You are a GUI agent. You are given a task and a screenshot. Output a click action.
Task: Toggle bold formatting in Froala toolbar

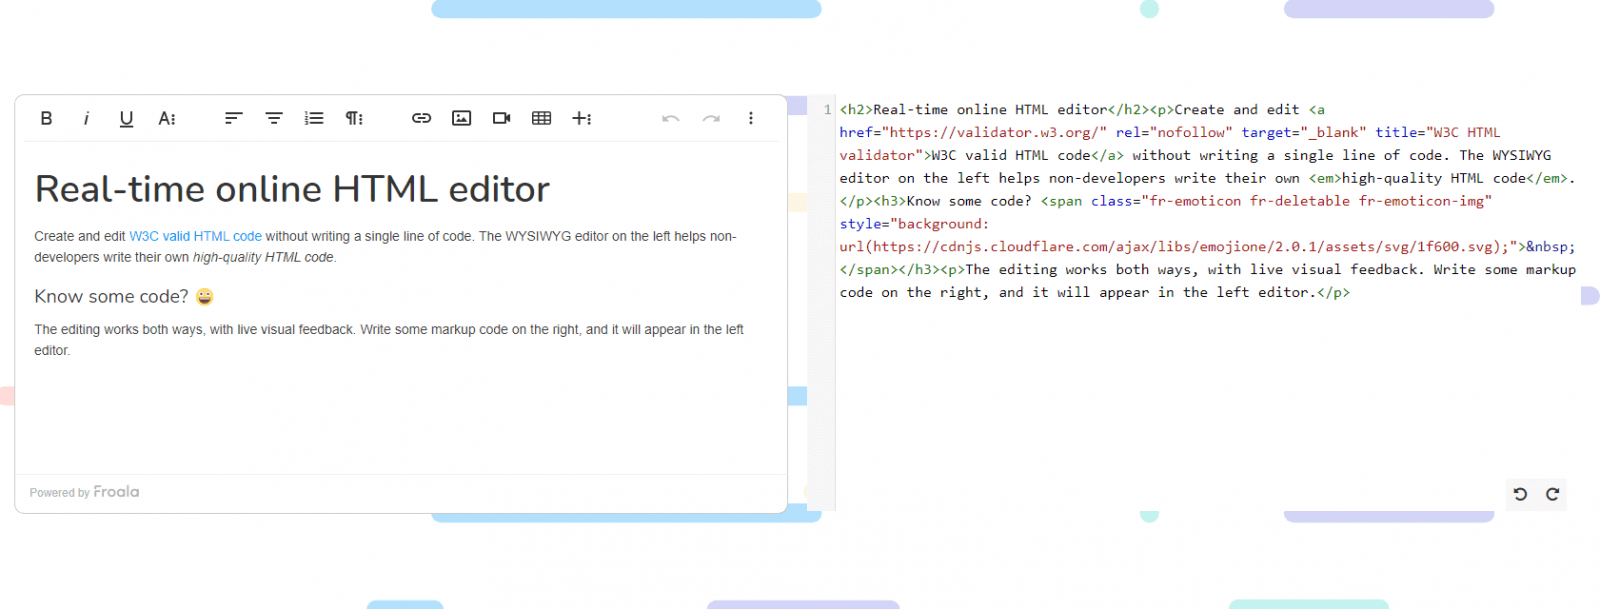point(46,118)
